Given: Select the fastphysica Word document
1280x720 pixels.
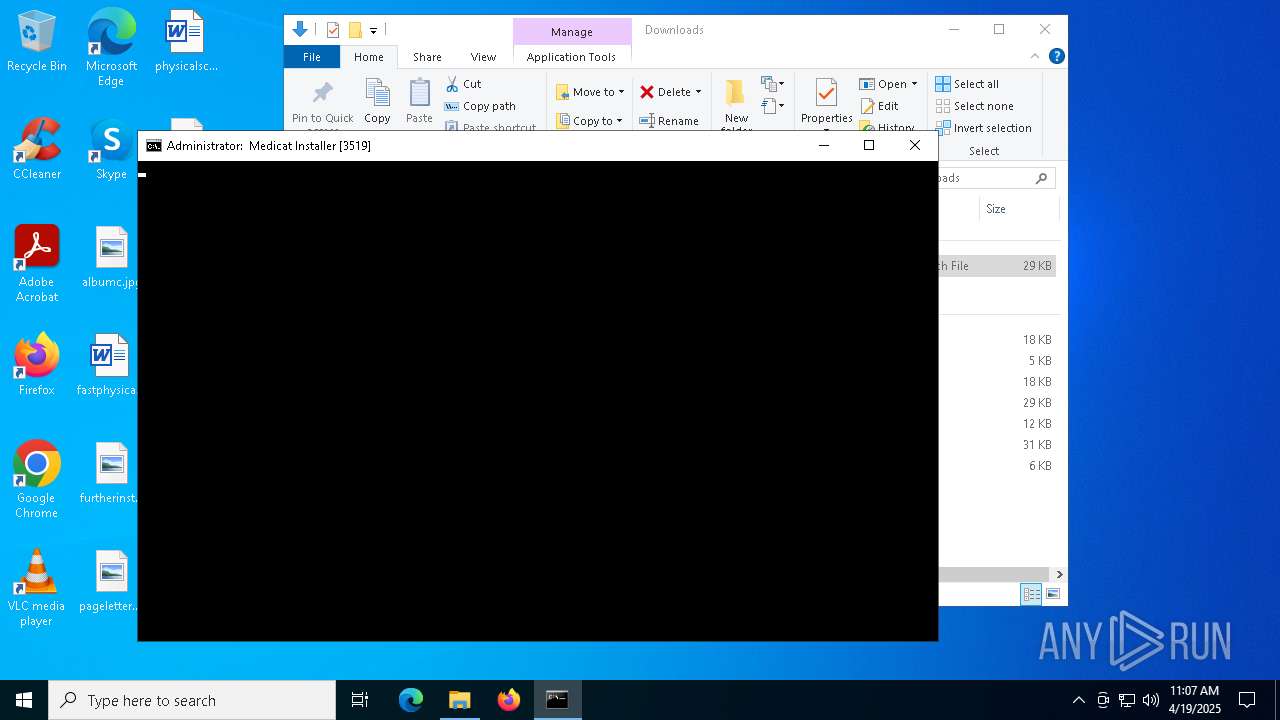Looking at the screenshot, I should (x=108, y=365).
